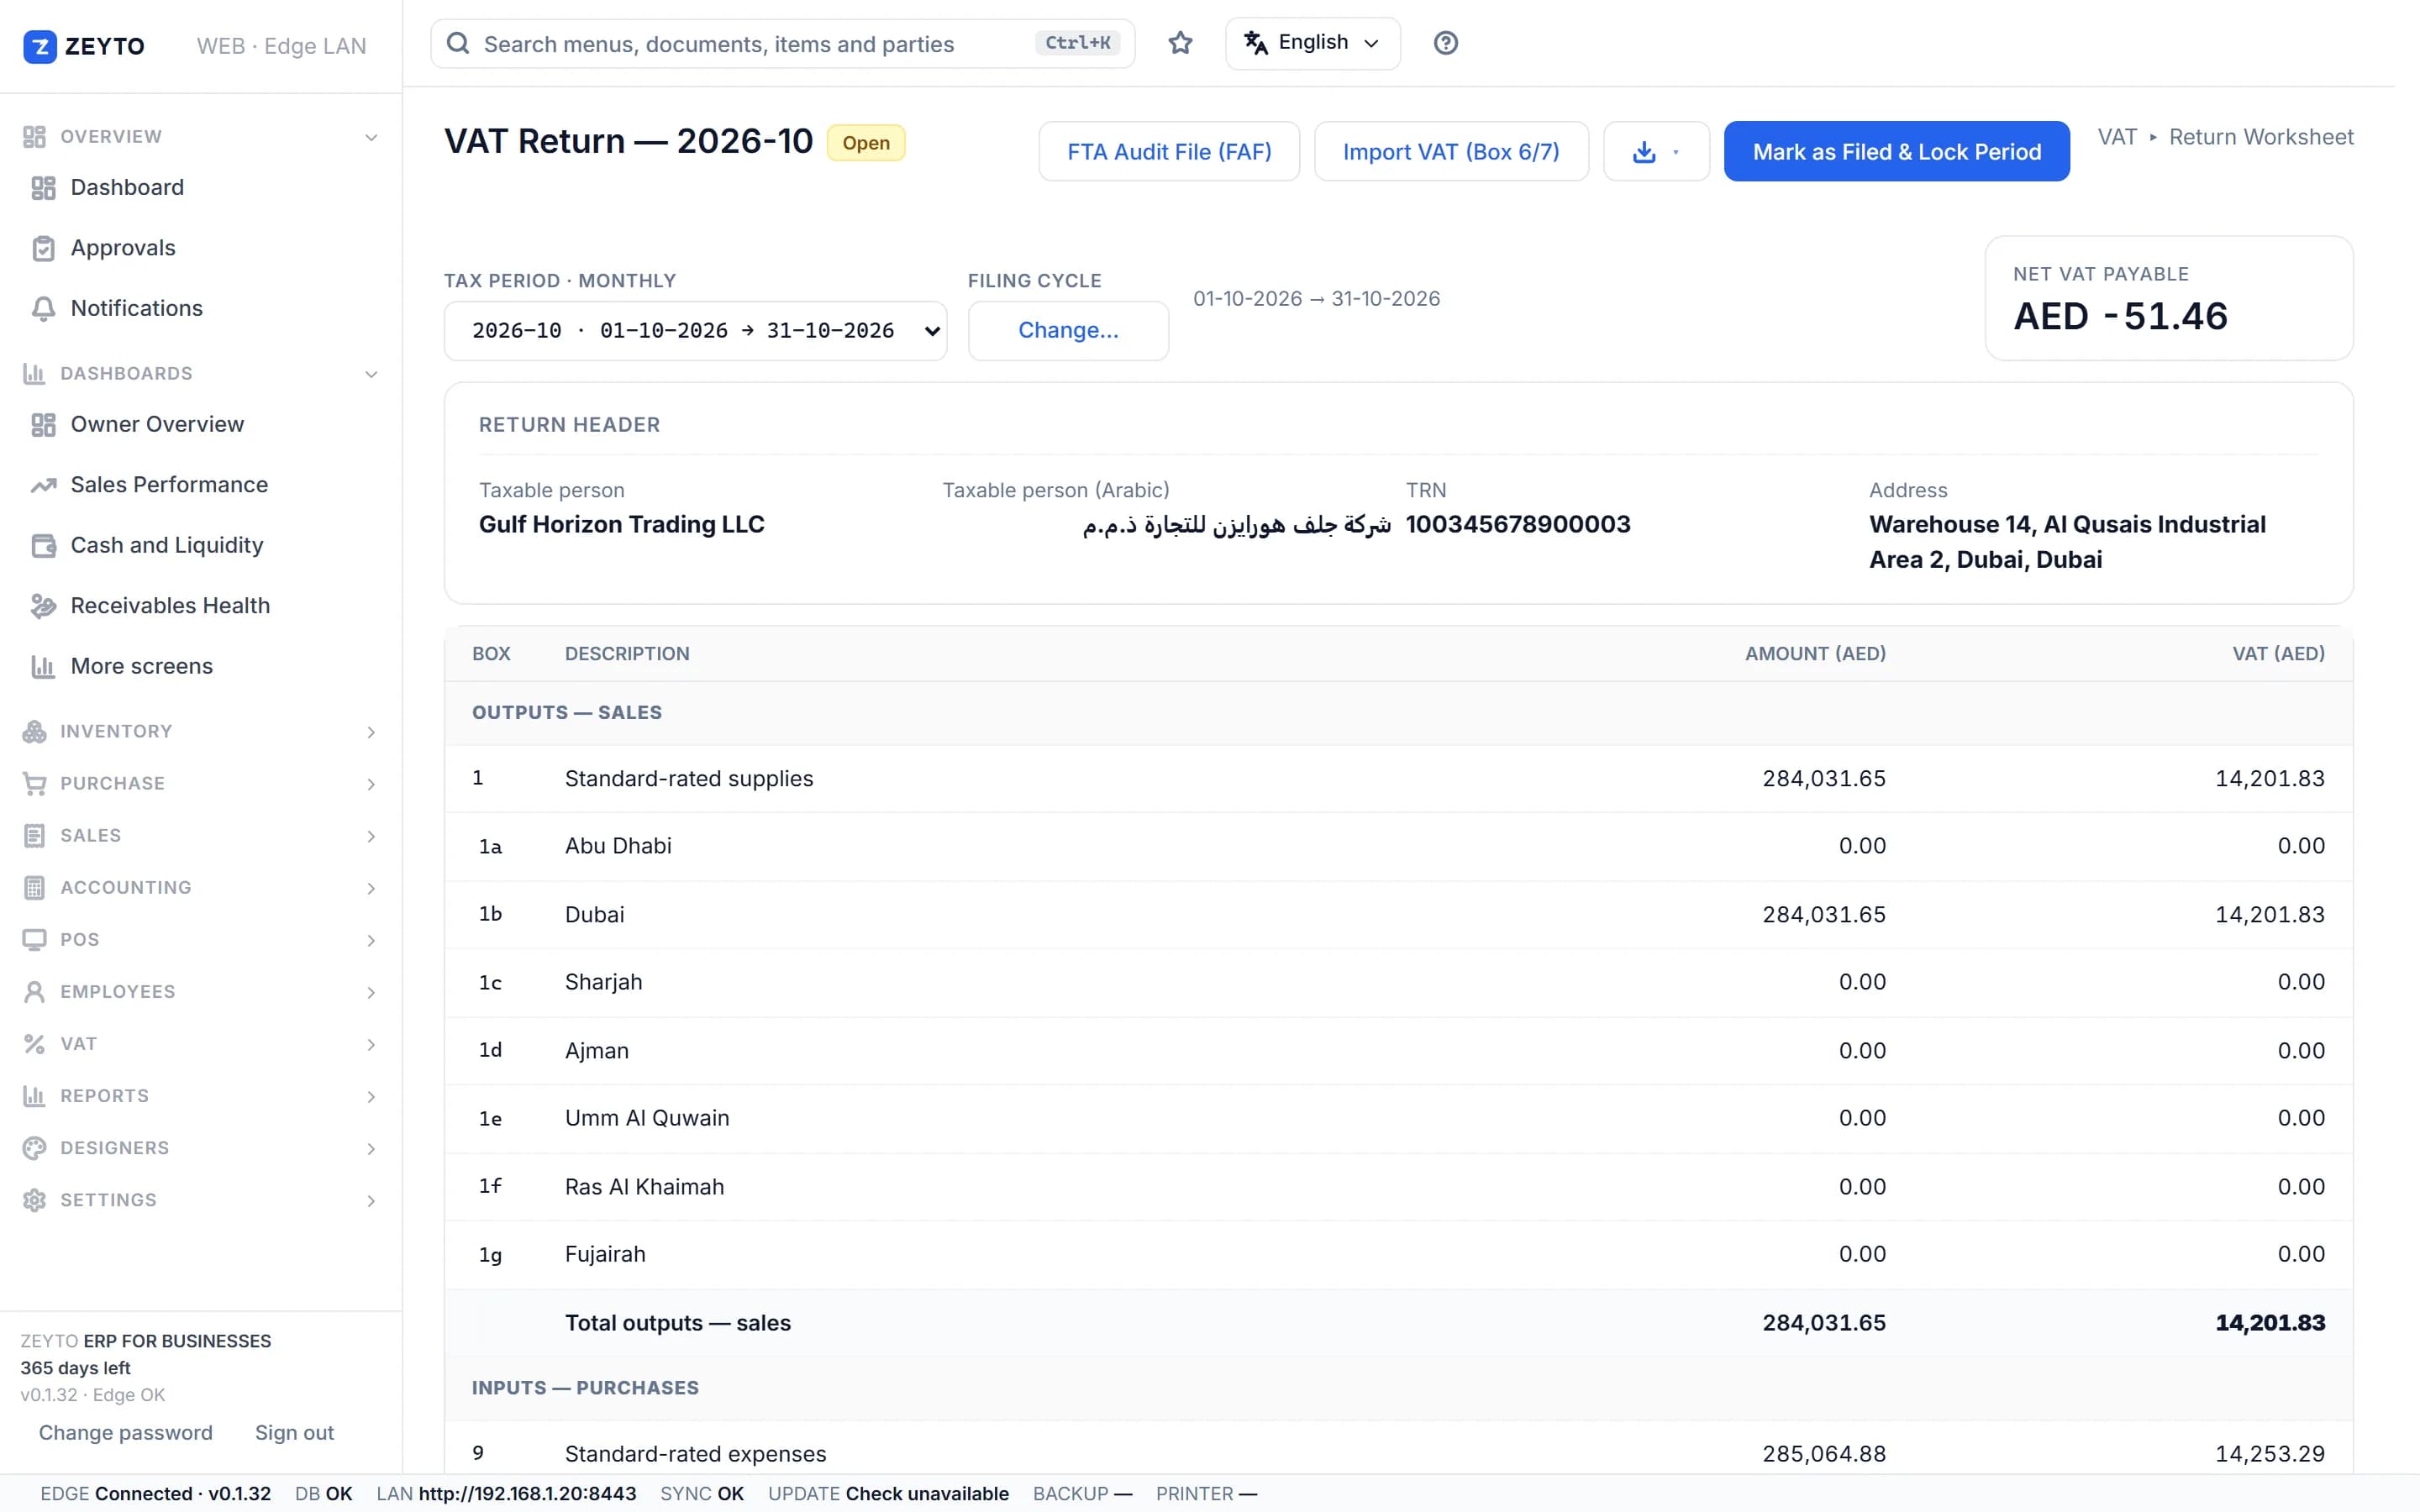Click the Sign out link
Viewport: 2420px width, 1512px height.
[x=294, y=1433]
